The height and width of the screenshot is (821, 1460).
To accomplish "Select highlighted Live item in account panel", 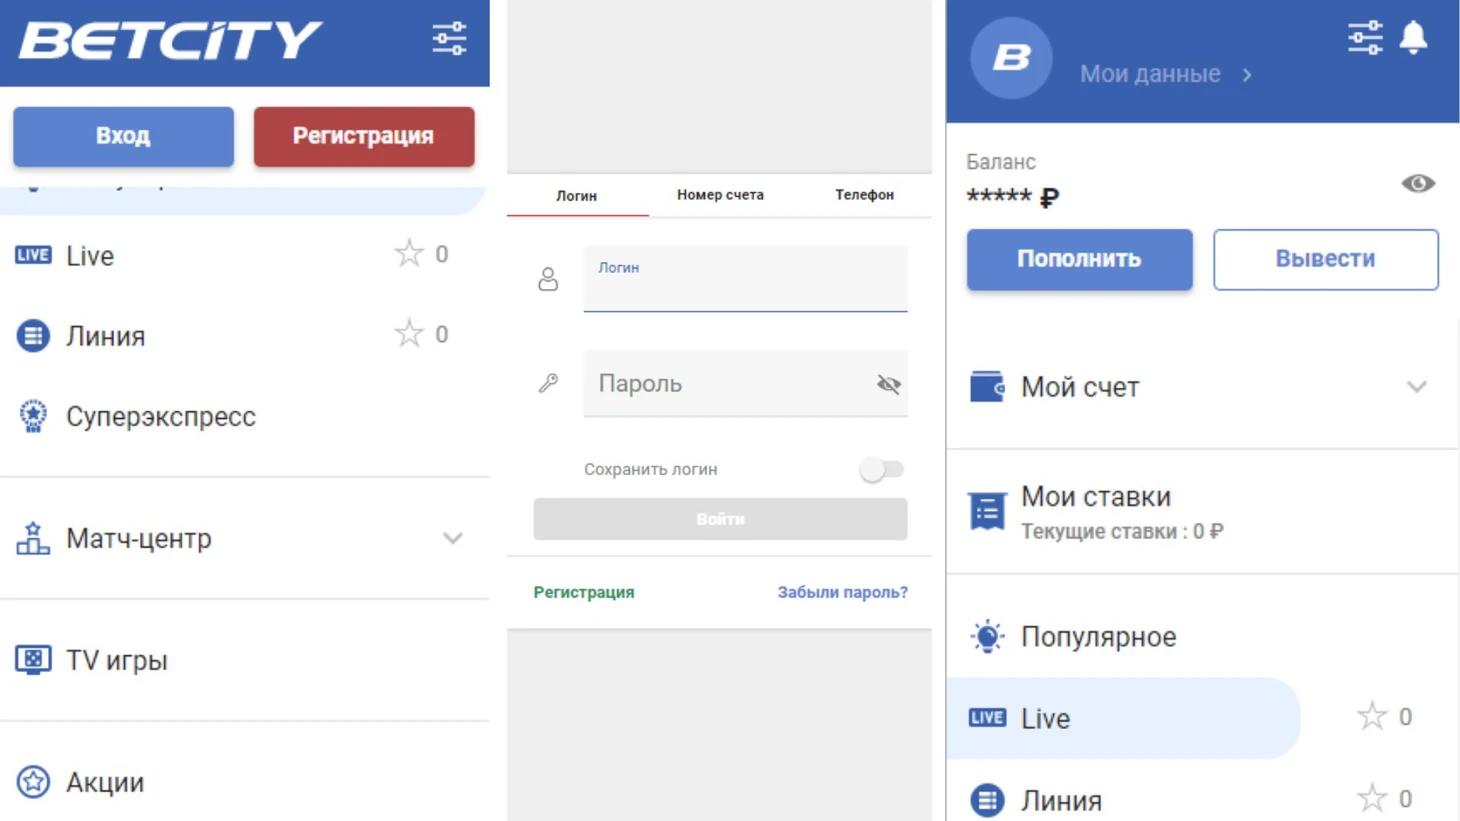I will [1124, 718].
